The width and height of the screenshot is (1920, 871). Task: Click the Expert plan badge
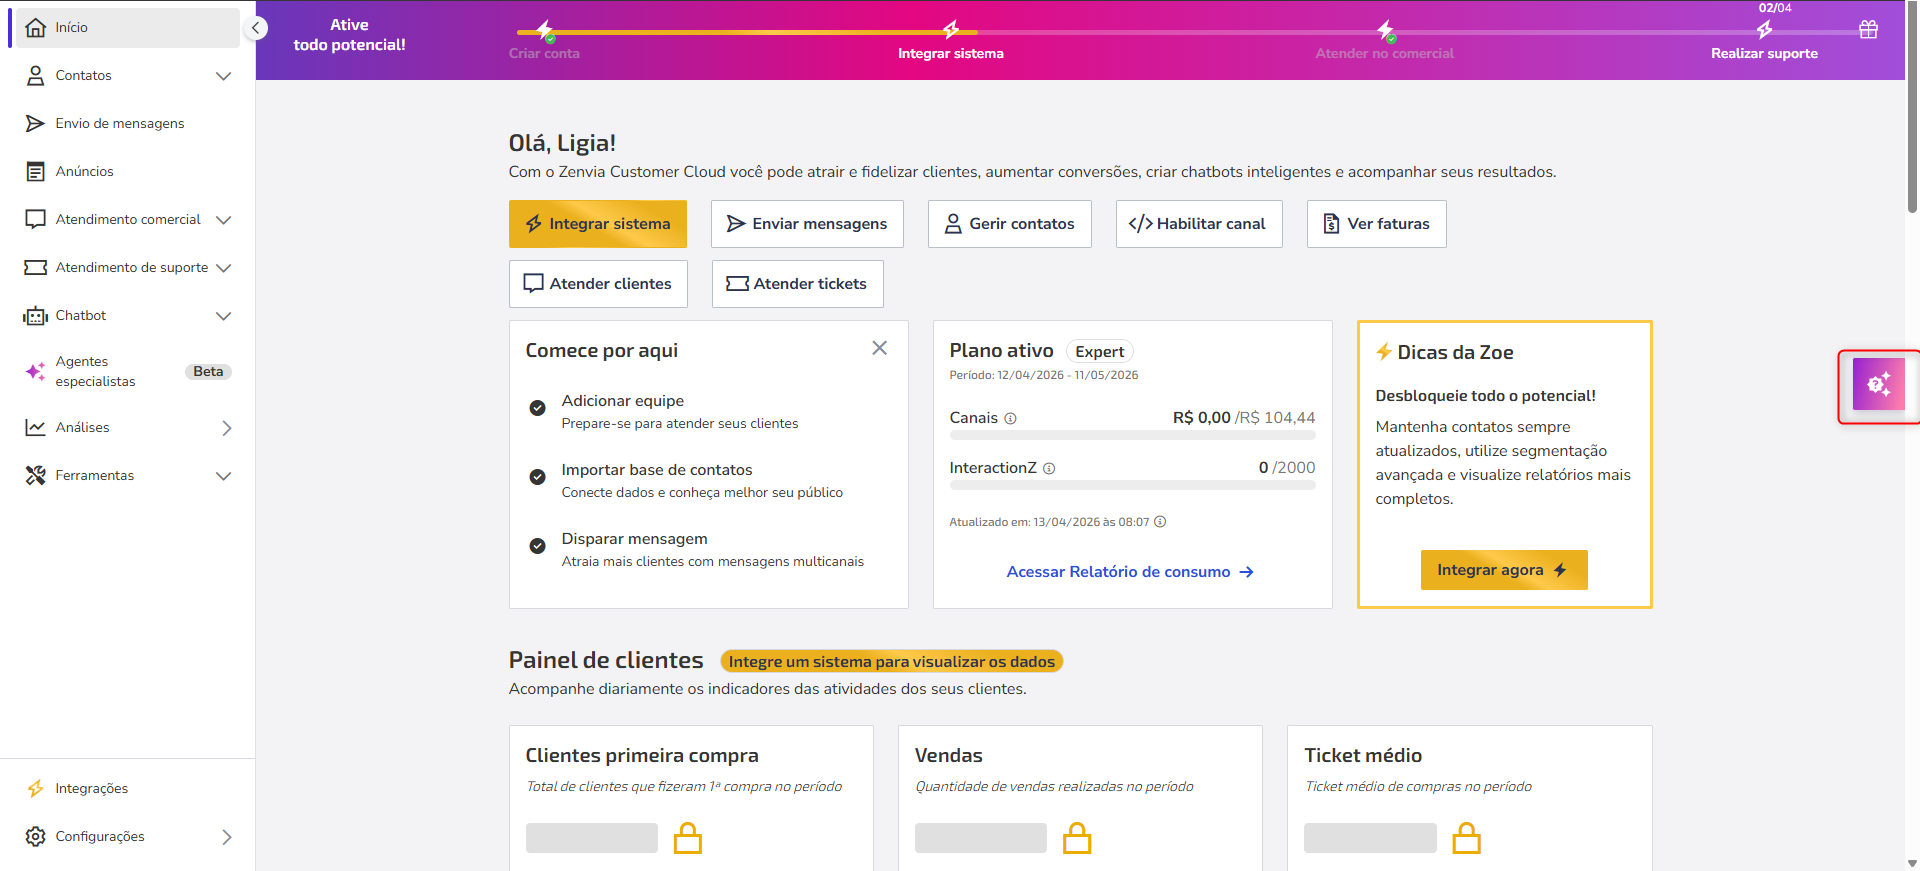(1100, 352)
